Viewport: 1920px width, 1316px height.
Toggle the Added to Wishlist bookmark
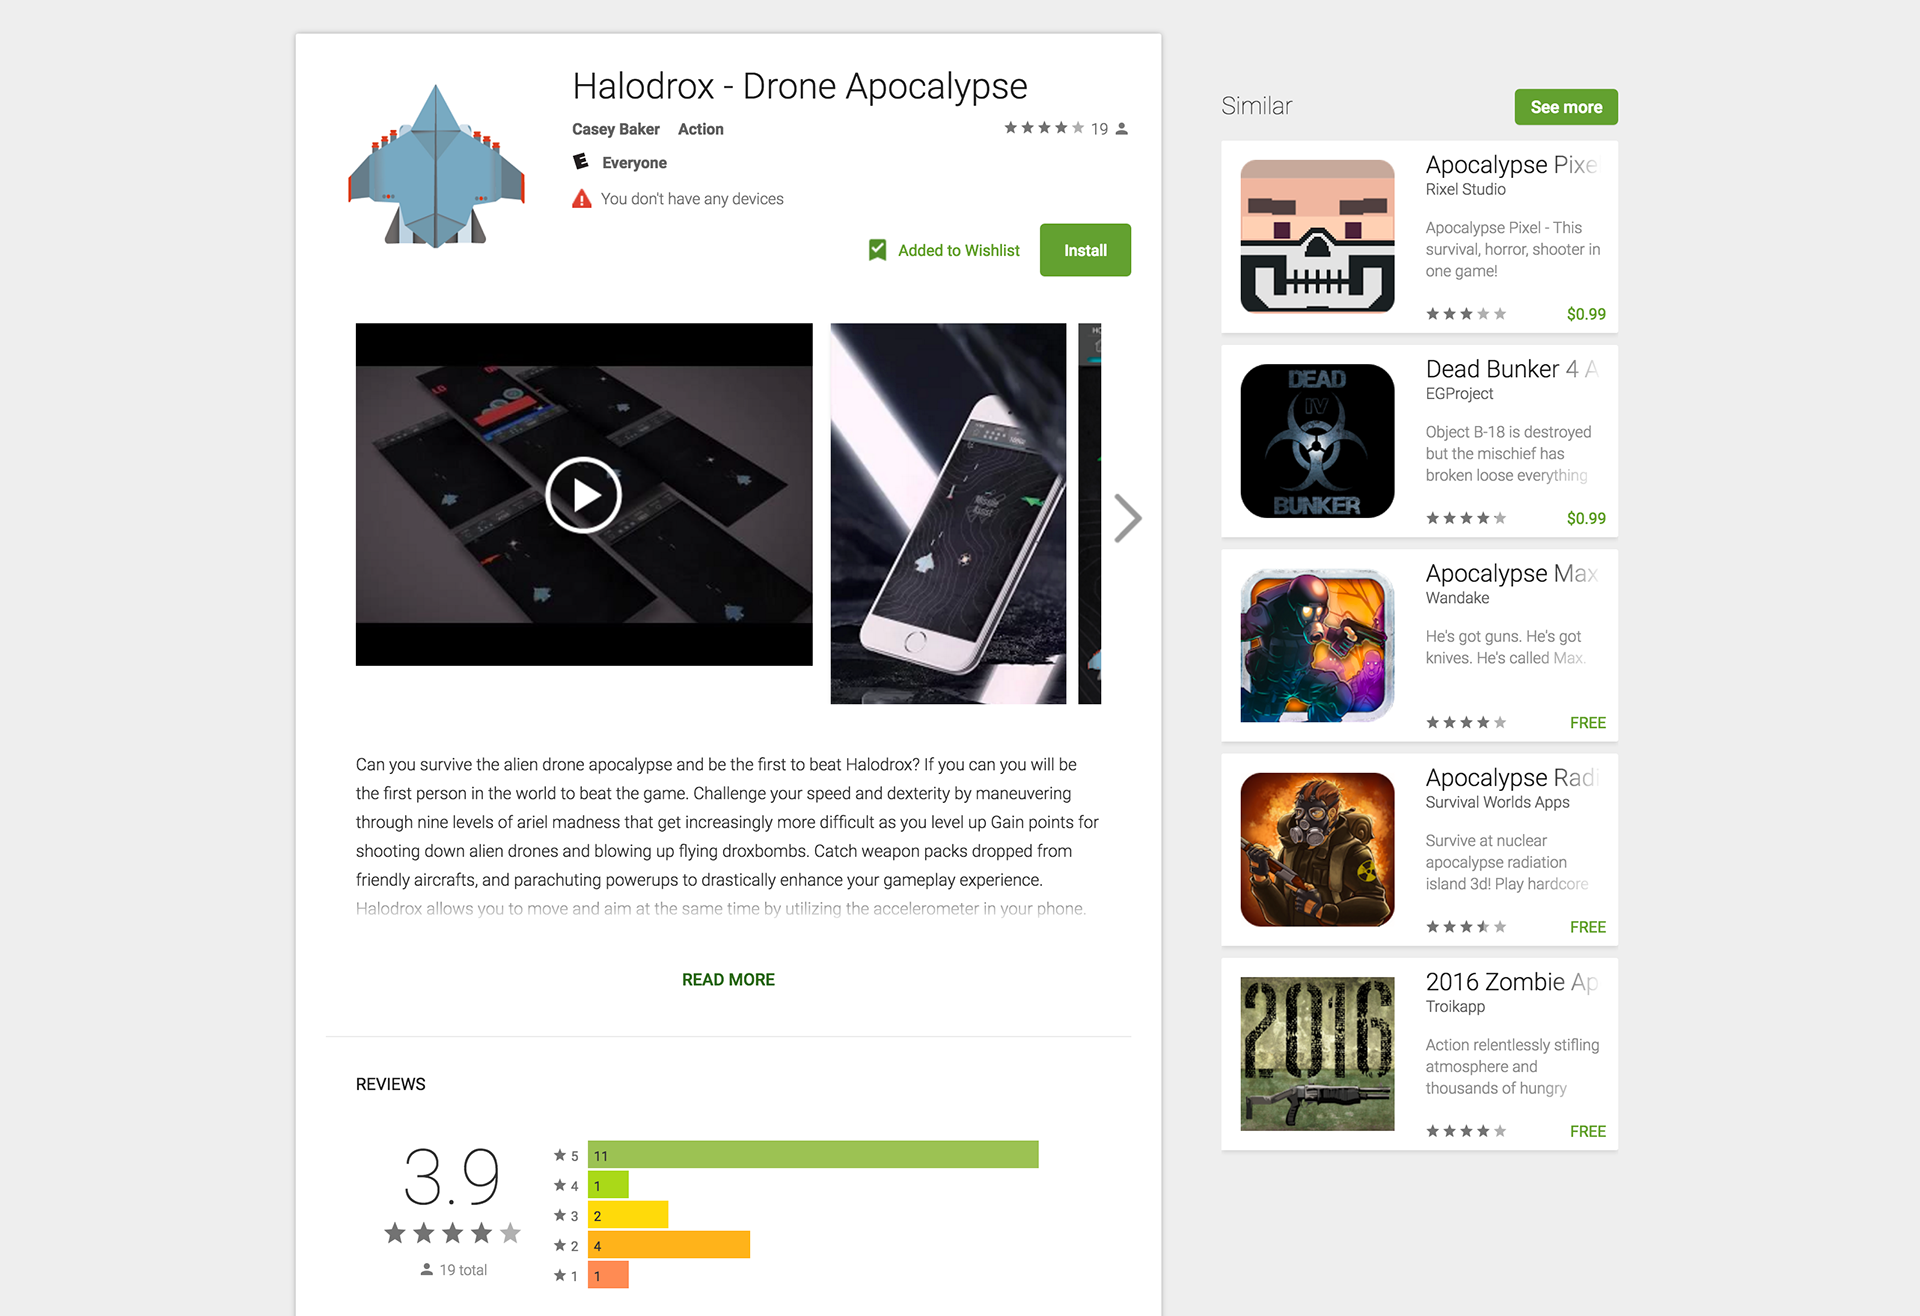877,250
